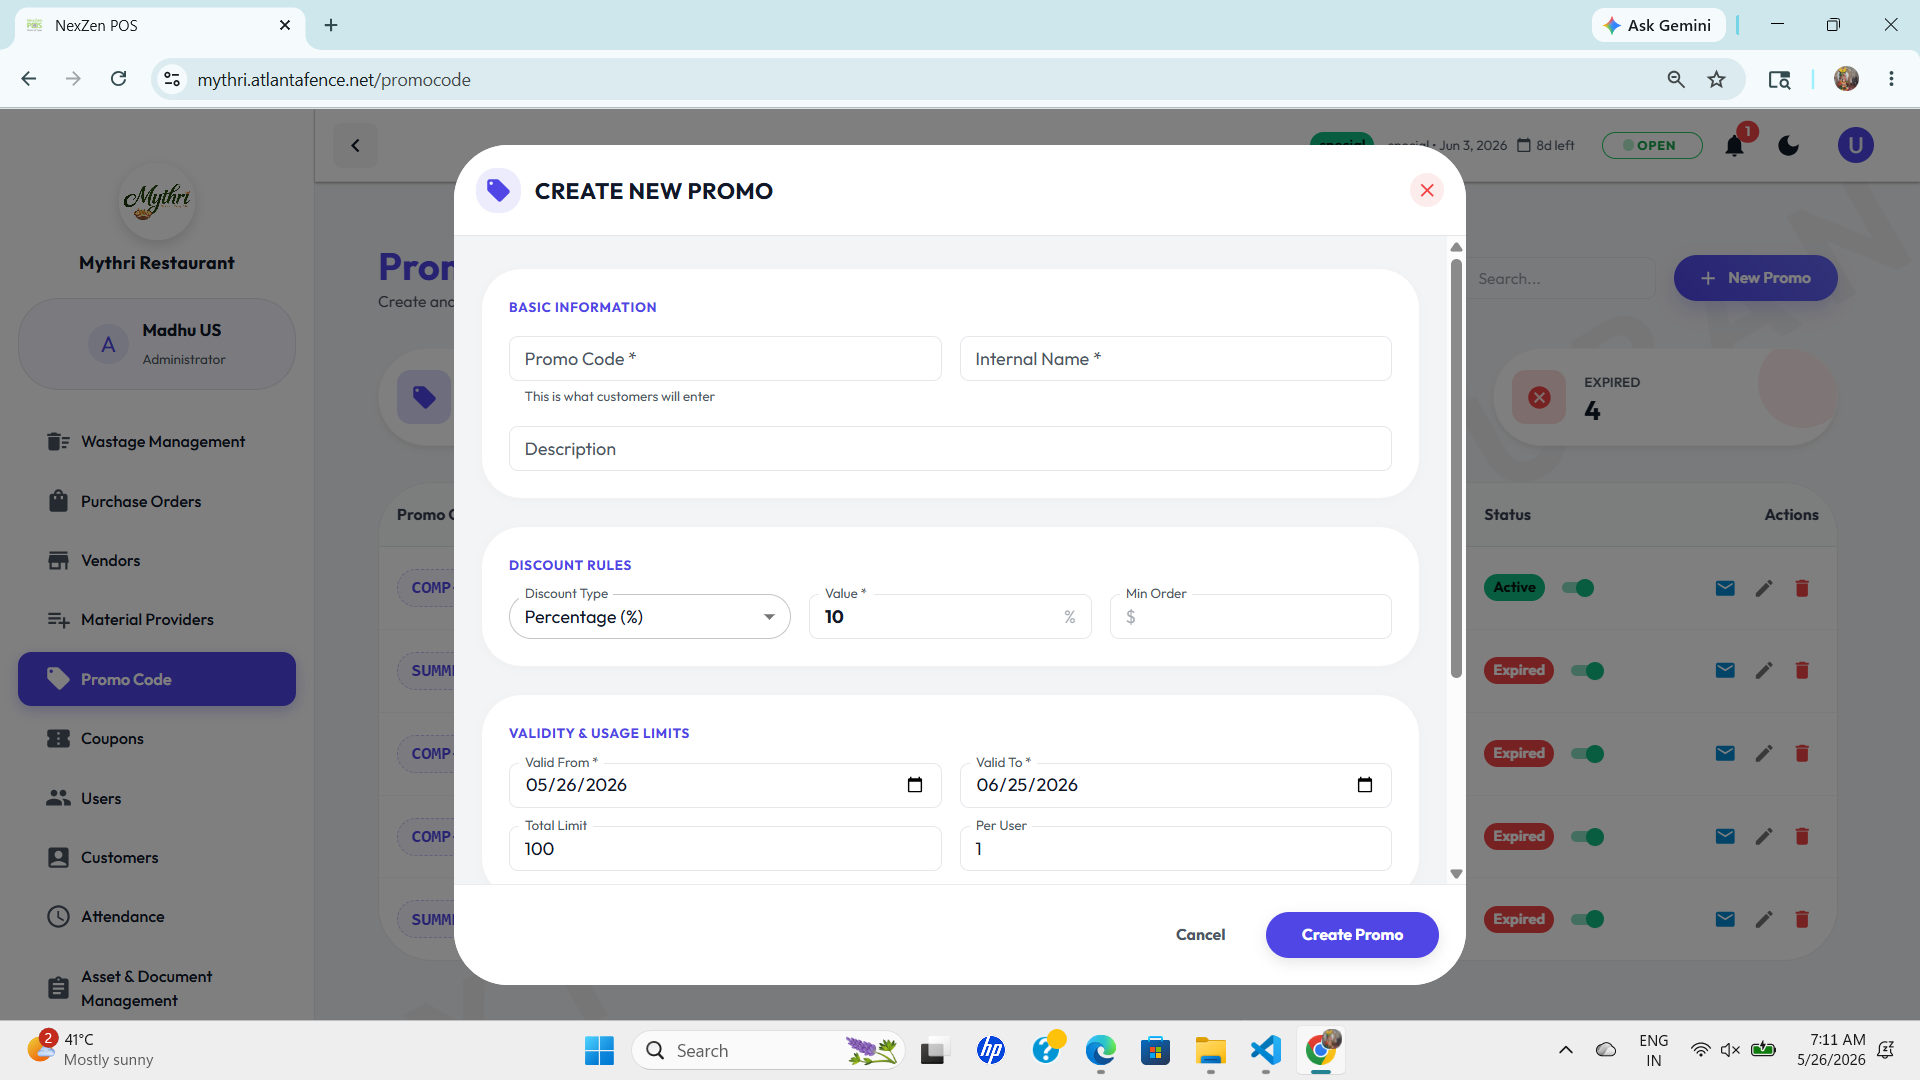This screenshot has width=1920, height=1080.
Task: Collapse sidebar with back chevron
Action: pos(355,146)
